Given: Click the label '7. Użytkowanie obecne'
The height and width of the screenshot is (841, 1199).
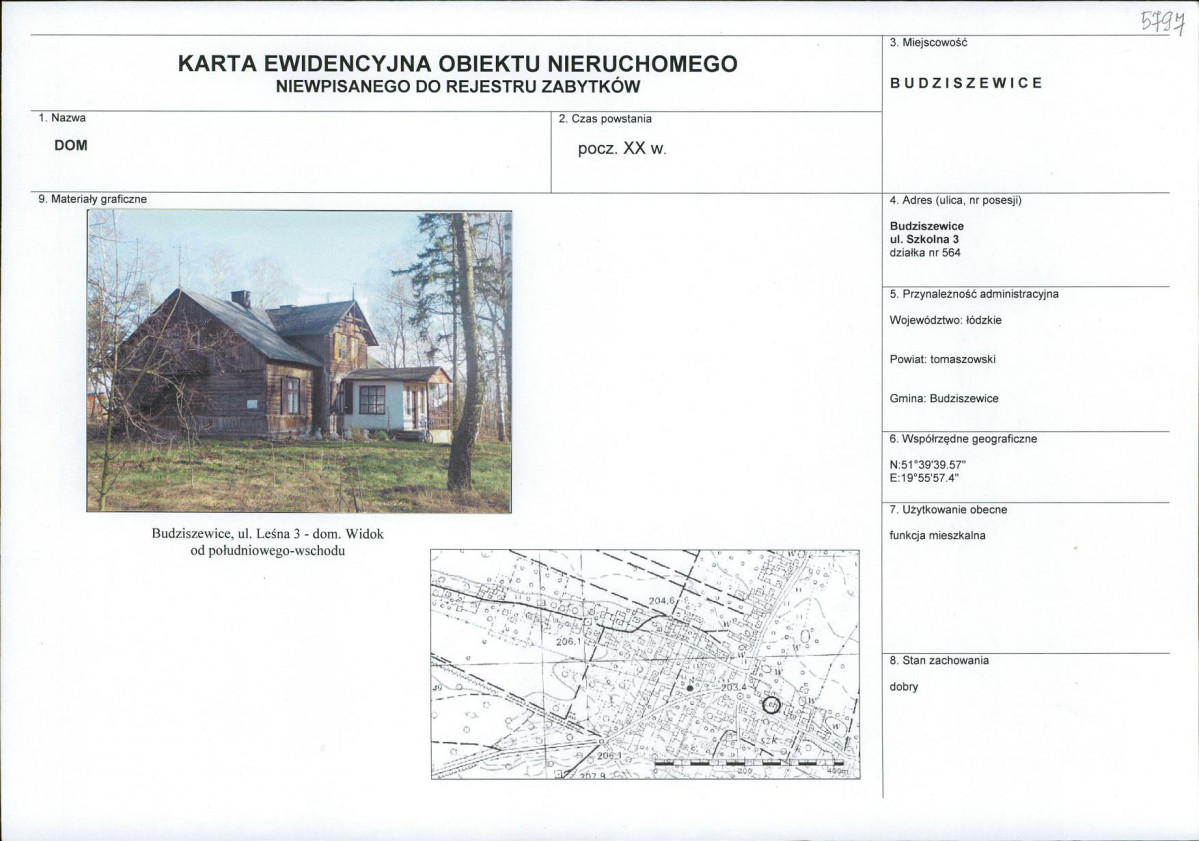Looking at the screenshot, I should tap(948, 509).
